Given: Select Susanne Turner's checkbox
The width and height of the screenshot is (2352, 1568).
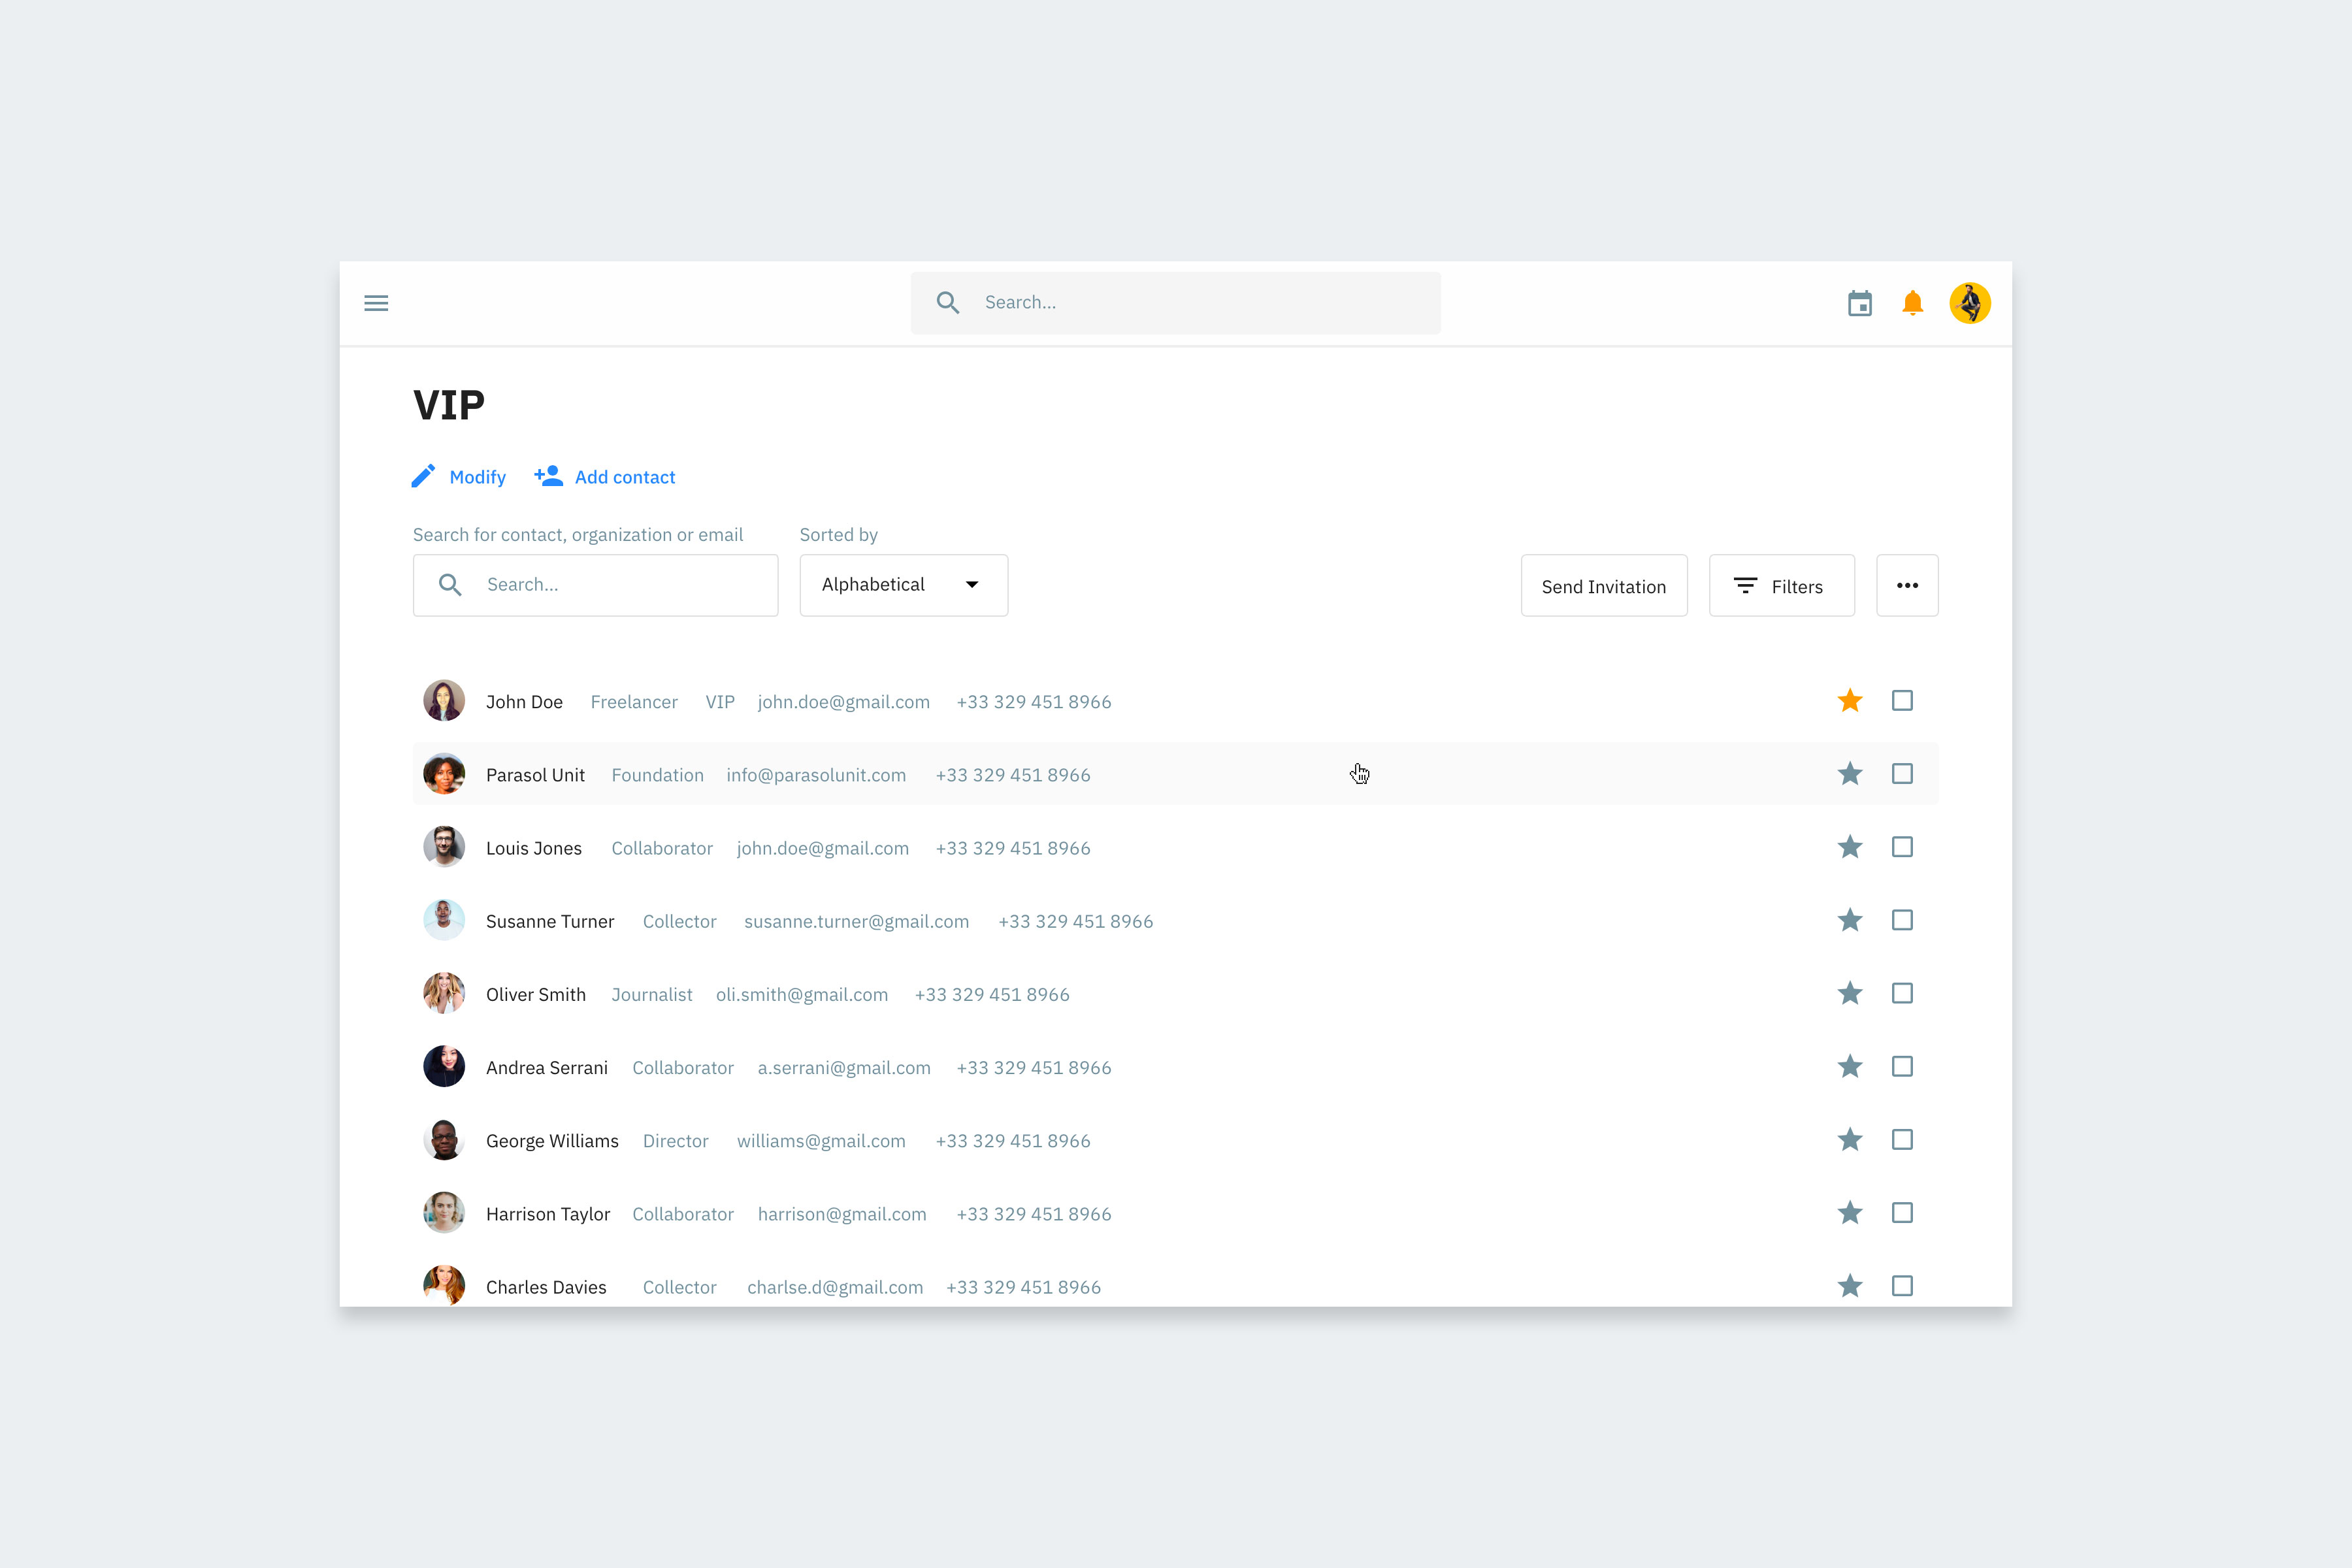Looking at the screenshot, I should click(x=1902, y=920).
